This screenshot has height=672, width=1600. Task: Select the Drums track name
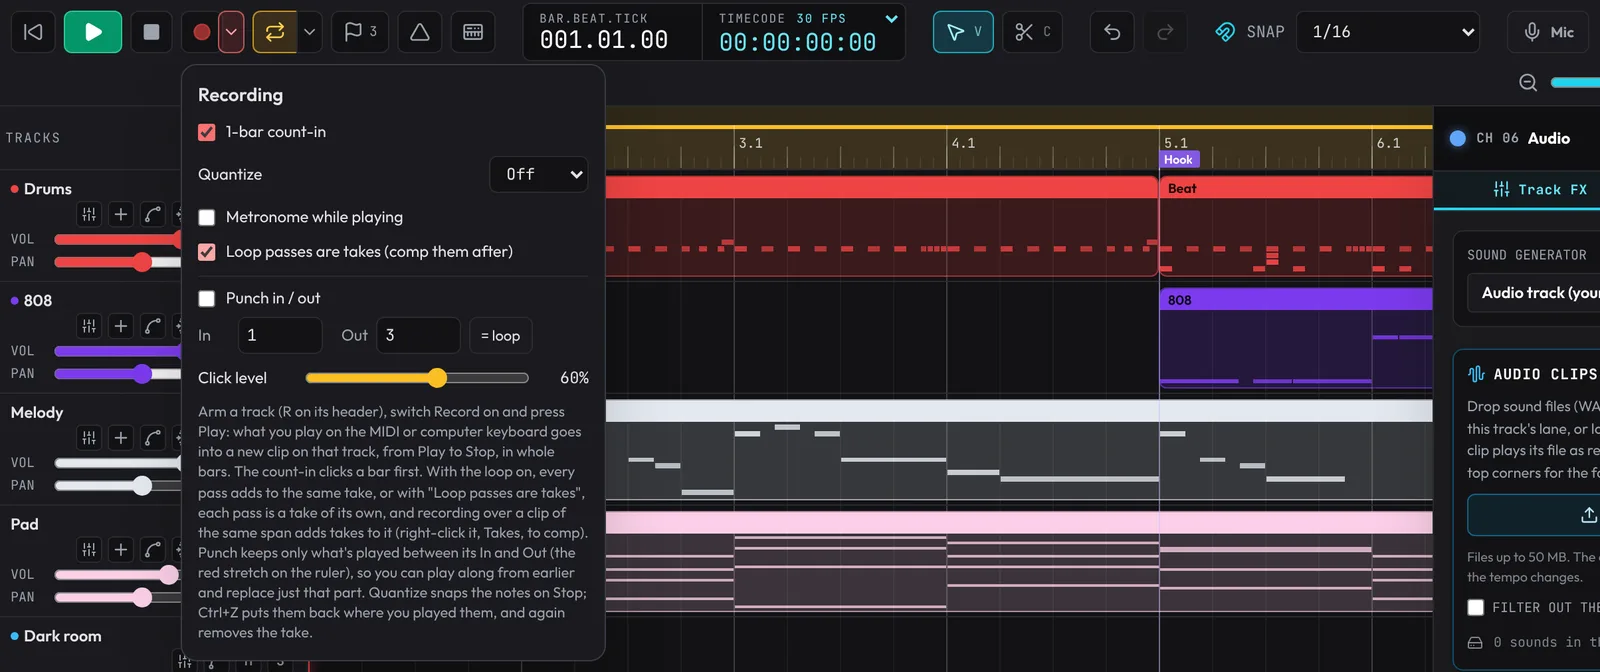[x=48, y=189]
